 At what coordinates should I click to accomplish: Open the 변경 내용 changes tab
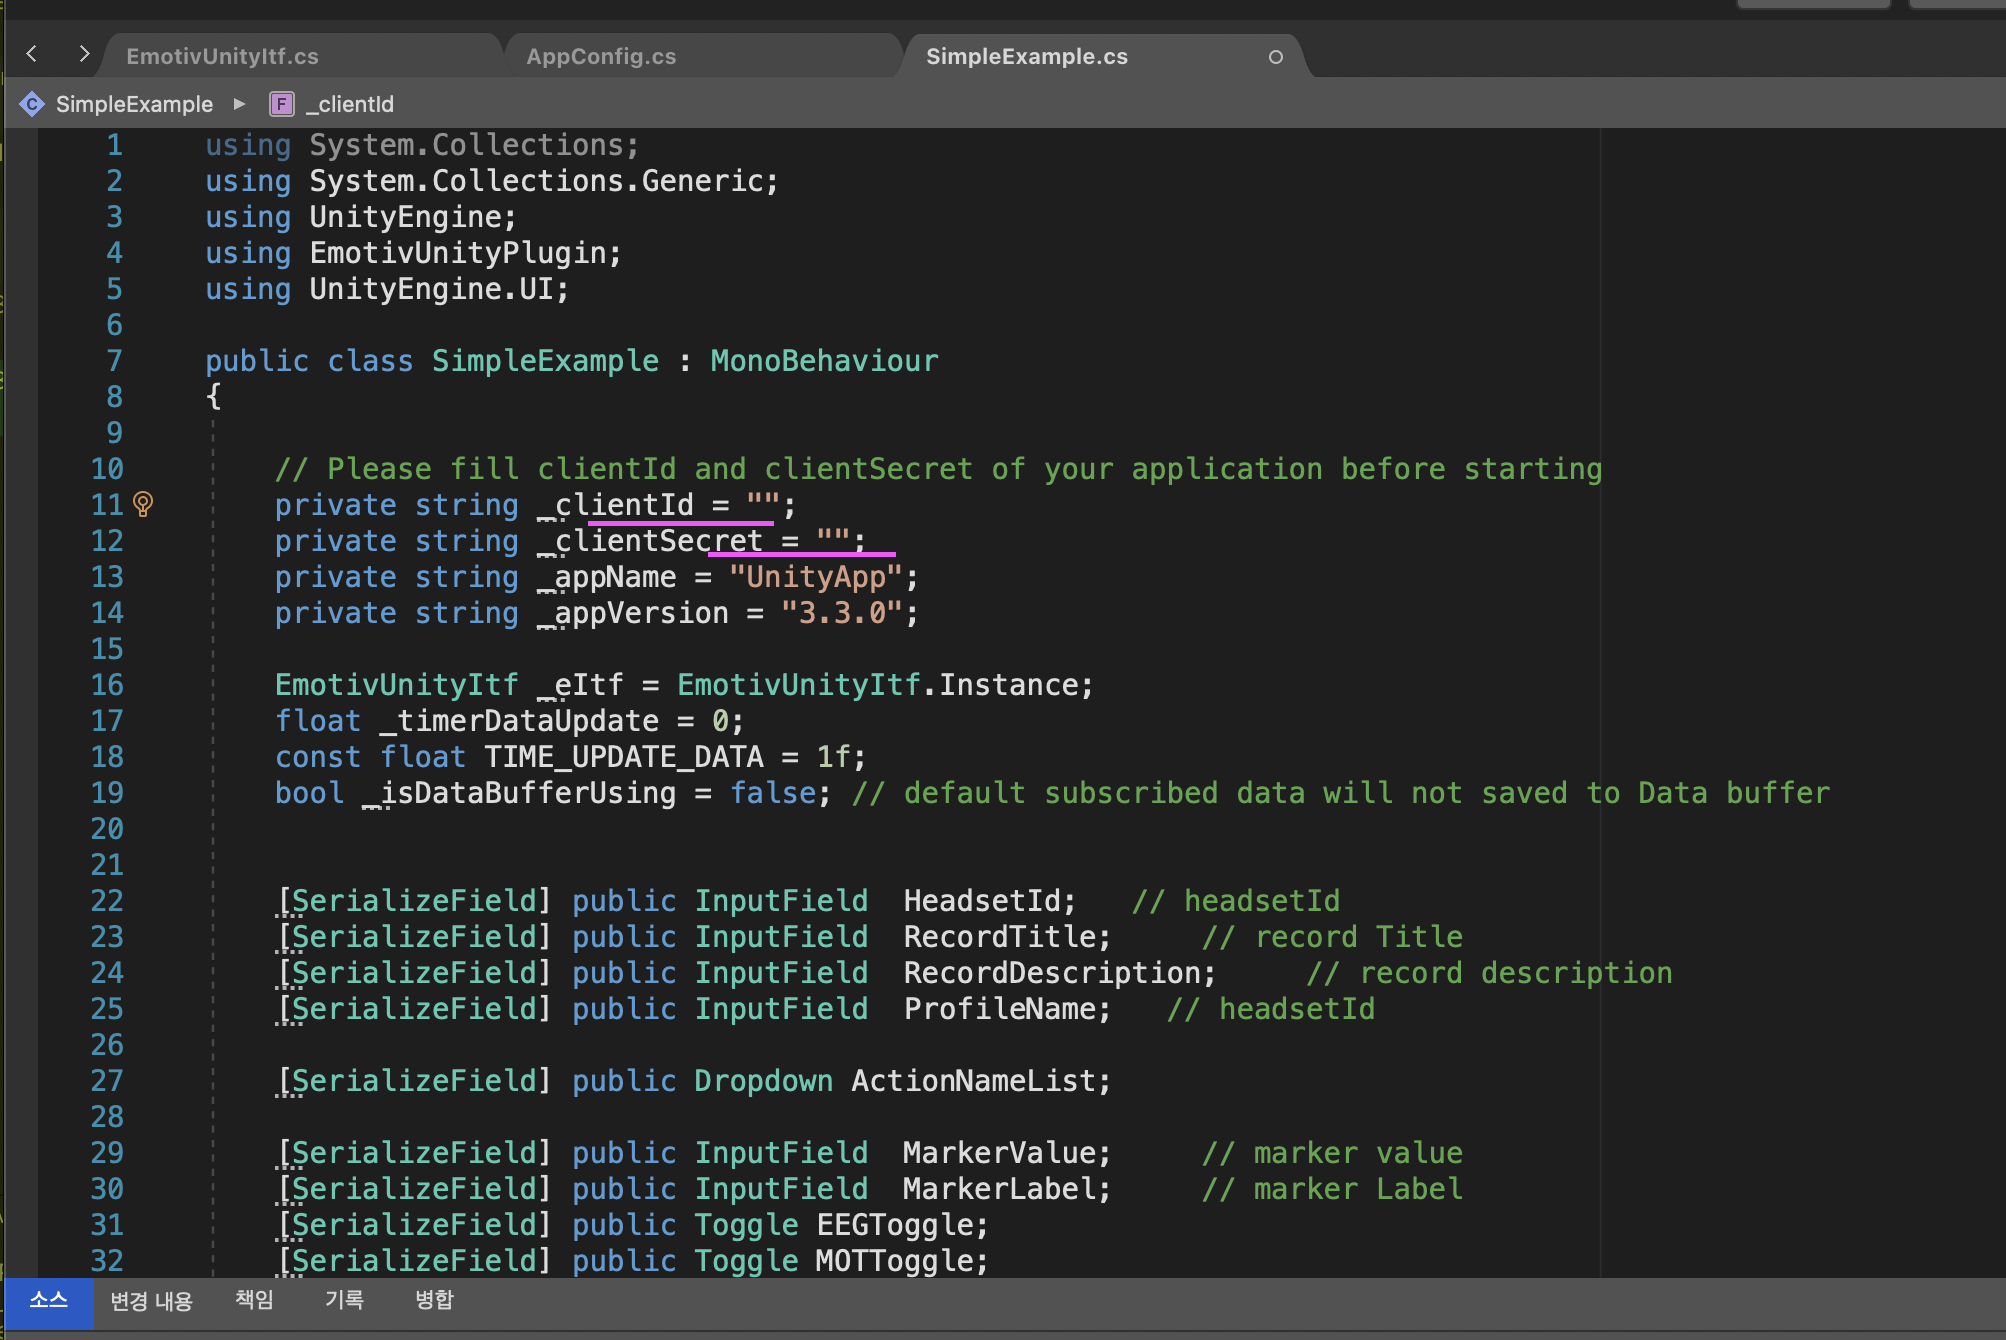[151, 1300]
